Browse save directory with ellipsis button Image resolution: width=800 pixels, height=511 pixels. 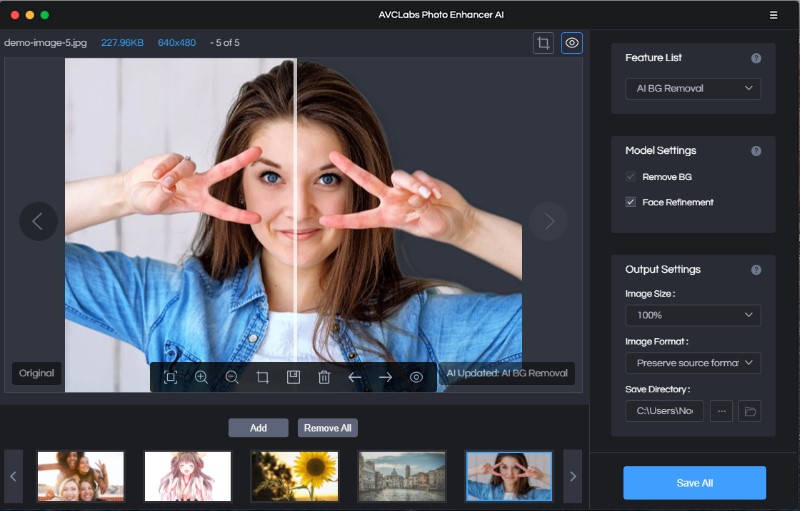721,411
